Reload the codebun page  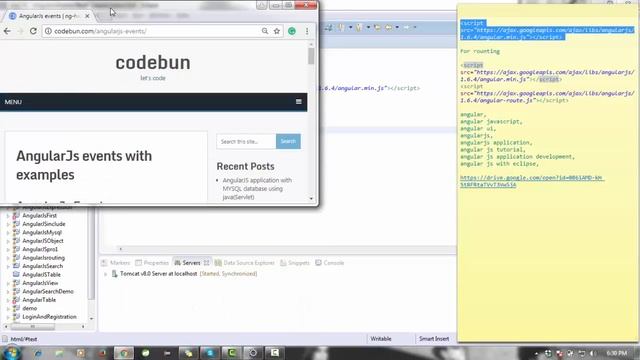tap(33, 31)
